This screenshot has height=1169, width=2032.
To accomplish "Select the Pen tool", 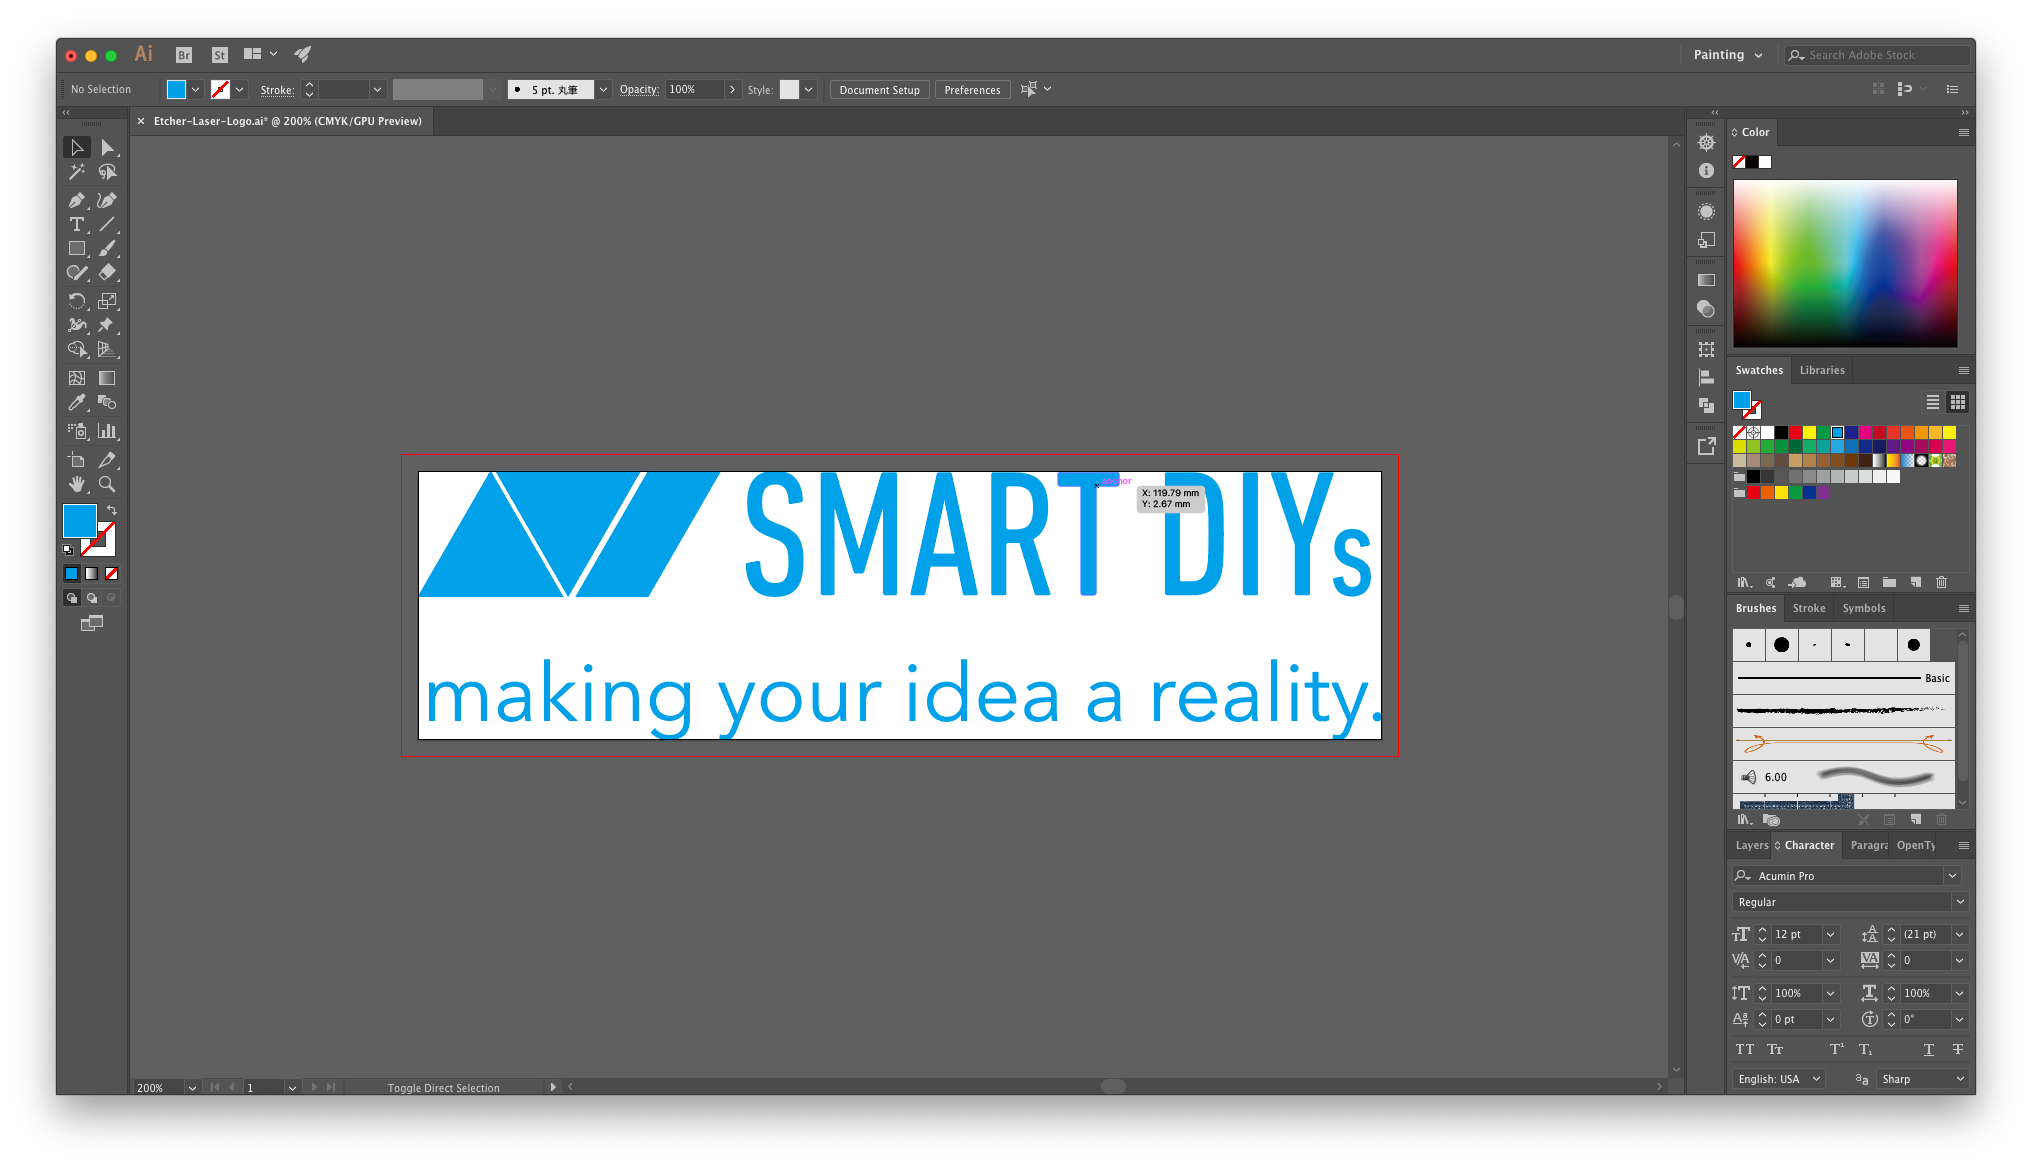I will click(76, 200).
